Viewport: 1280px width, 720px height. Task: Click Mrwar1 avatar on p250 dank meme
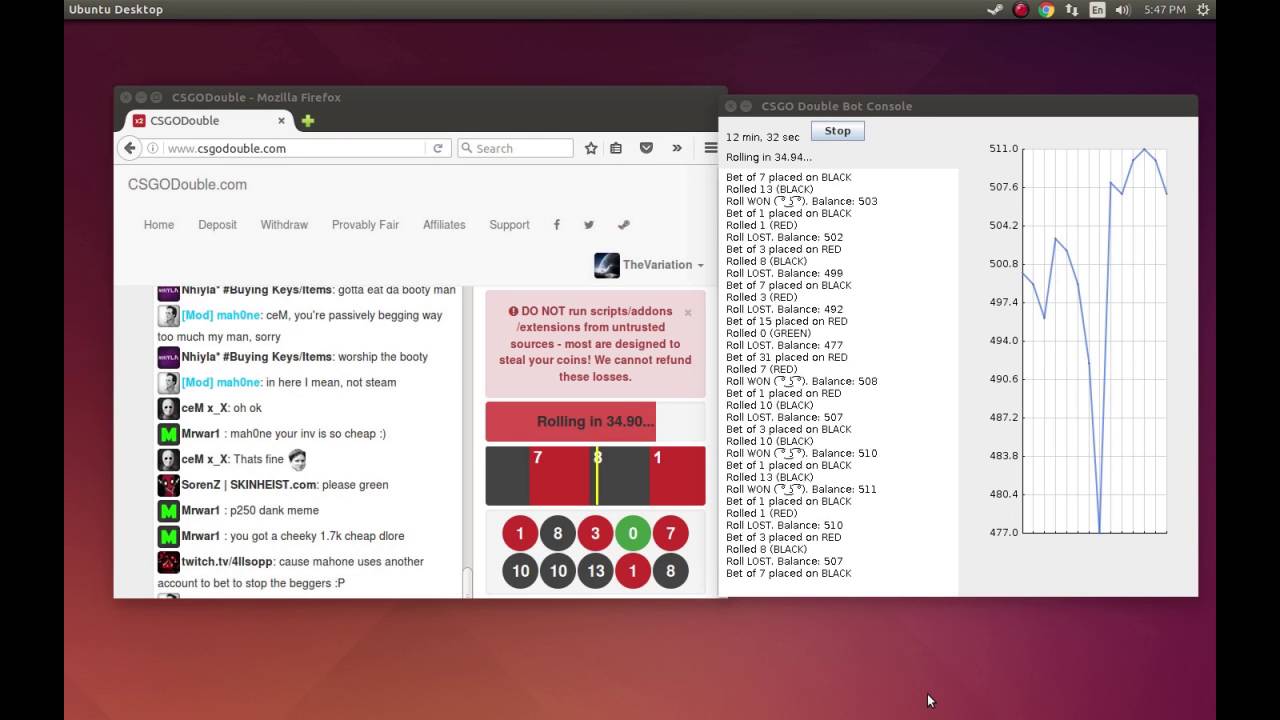[168, 510]
